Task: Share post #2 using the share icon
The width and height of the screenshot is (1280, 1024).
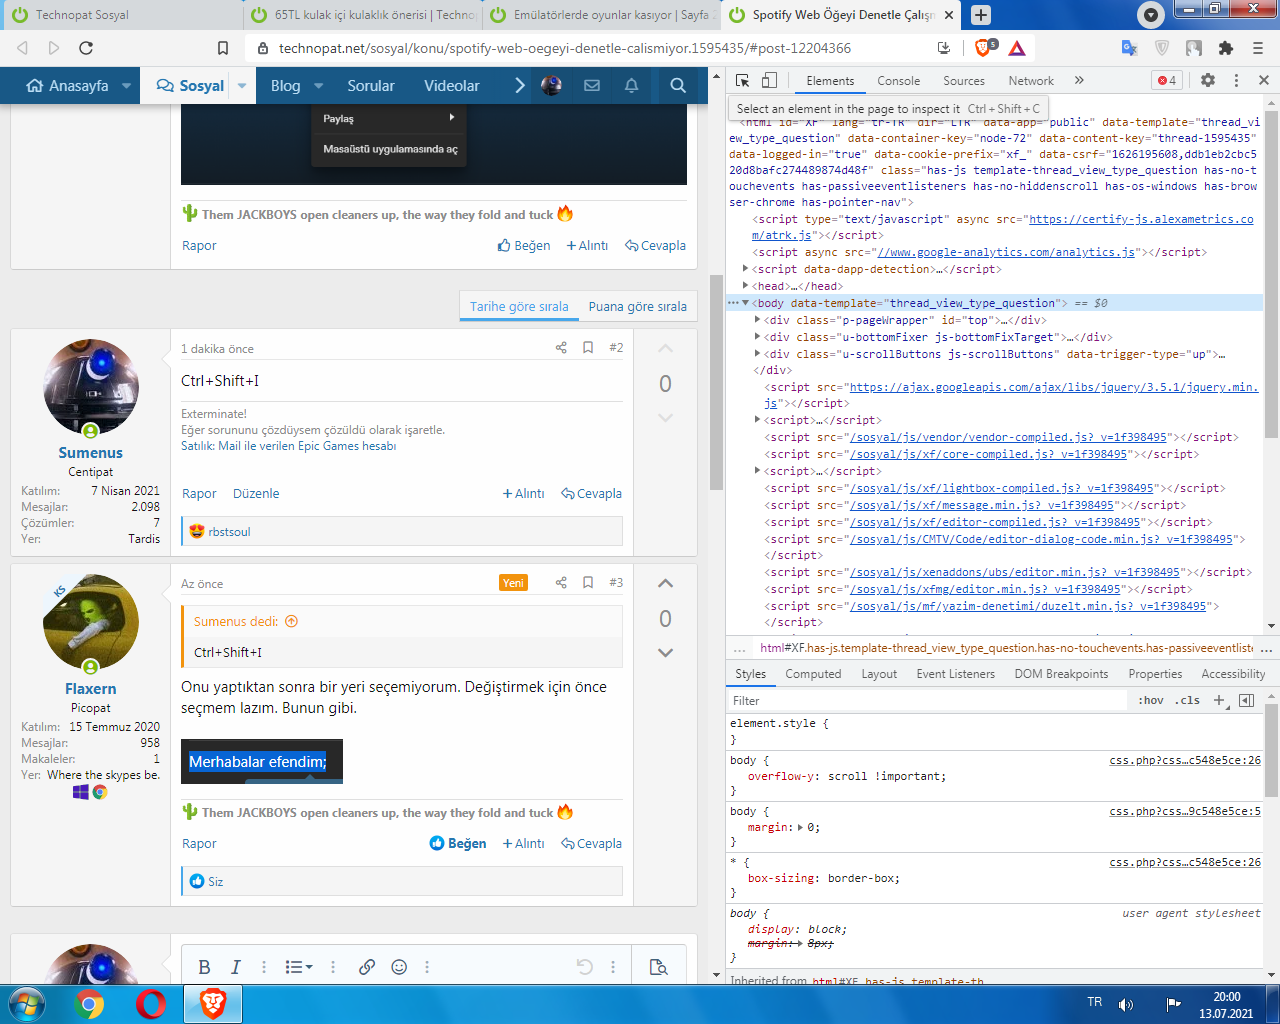Action: point(561,348)
